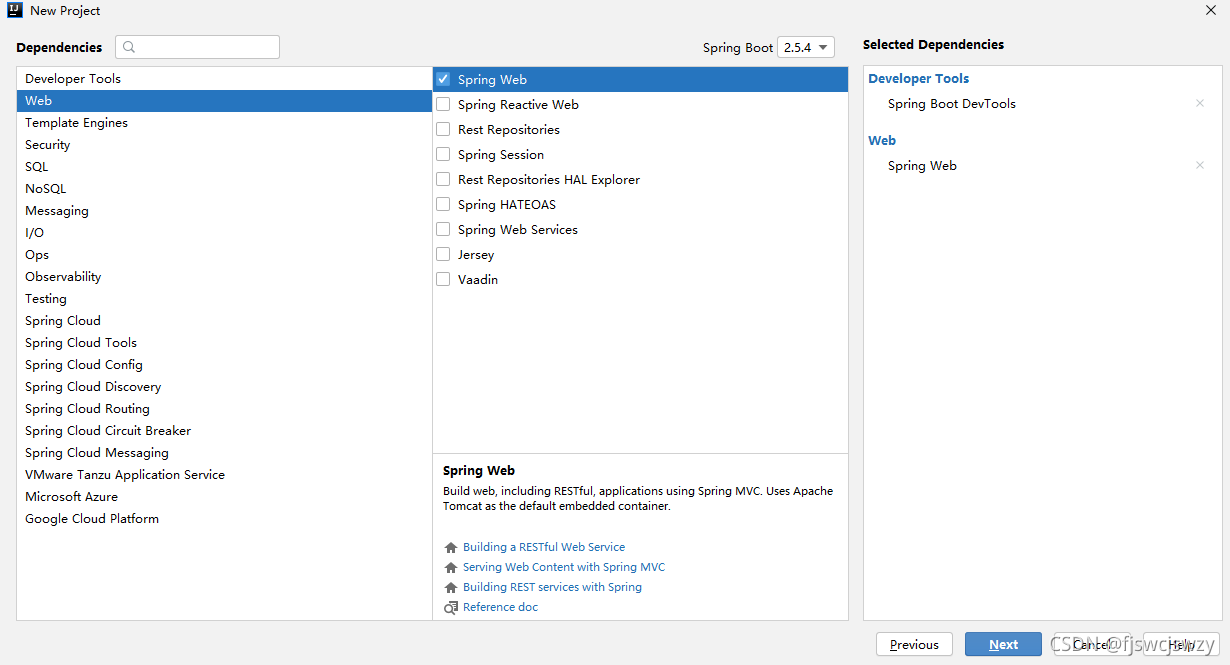Tick the Spring Session checkbox
This screenshot has height=665, width=1230.
[x=443, y=154]
